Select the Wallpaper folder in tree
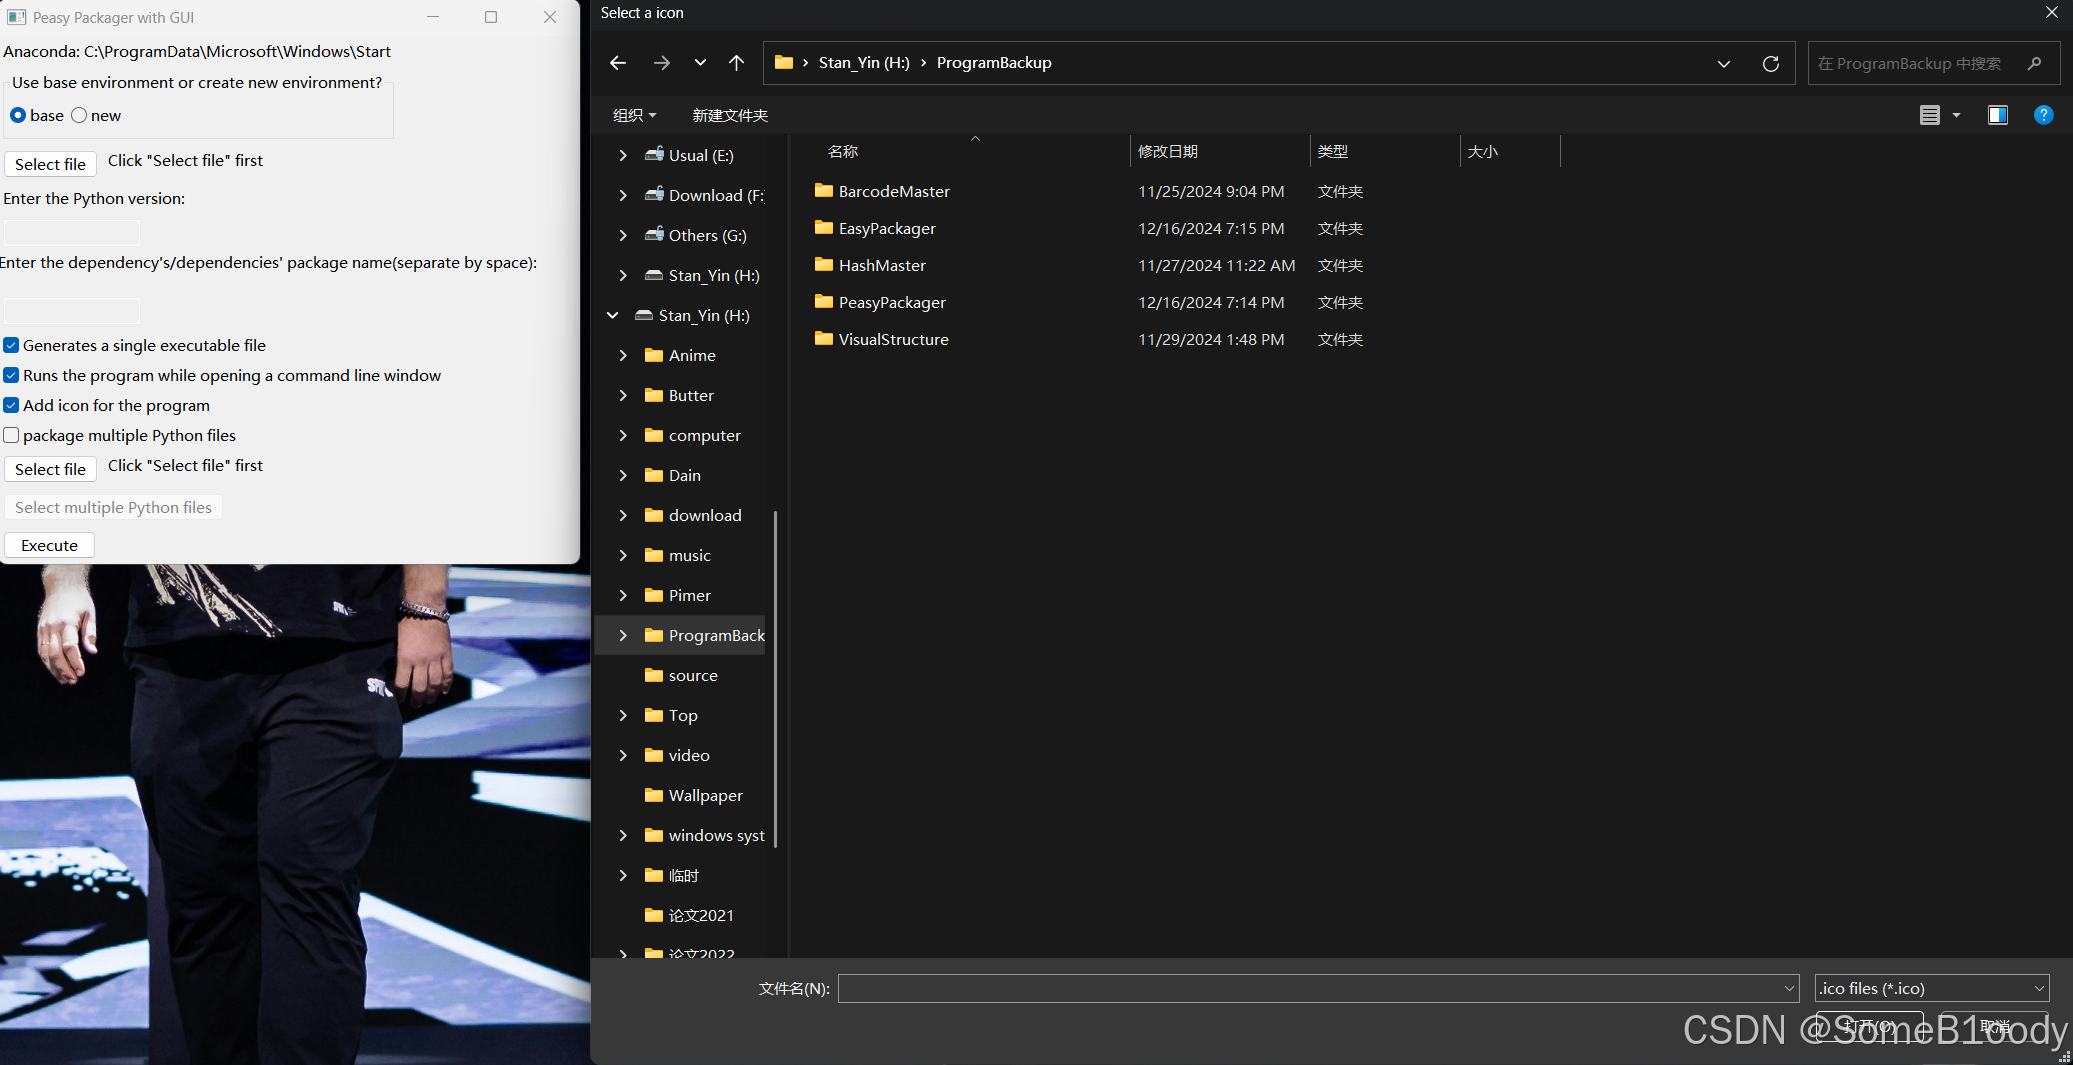 coord(694,795)
